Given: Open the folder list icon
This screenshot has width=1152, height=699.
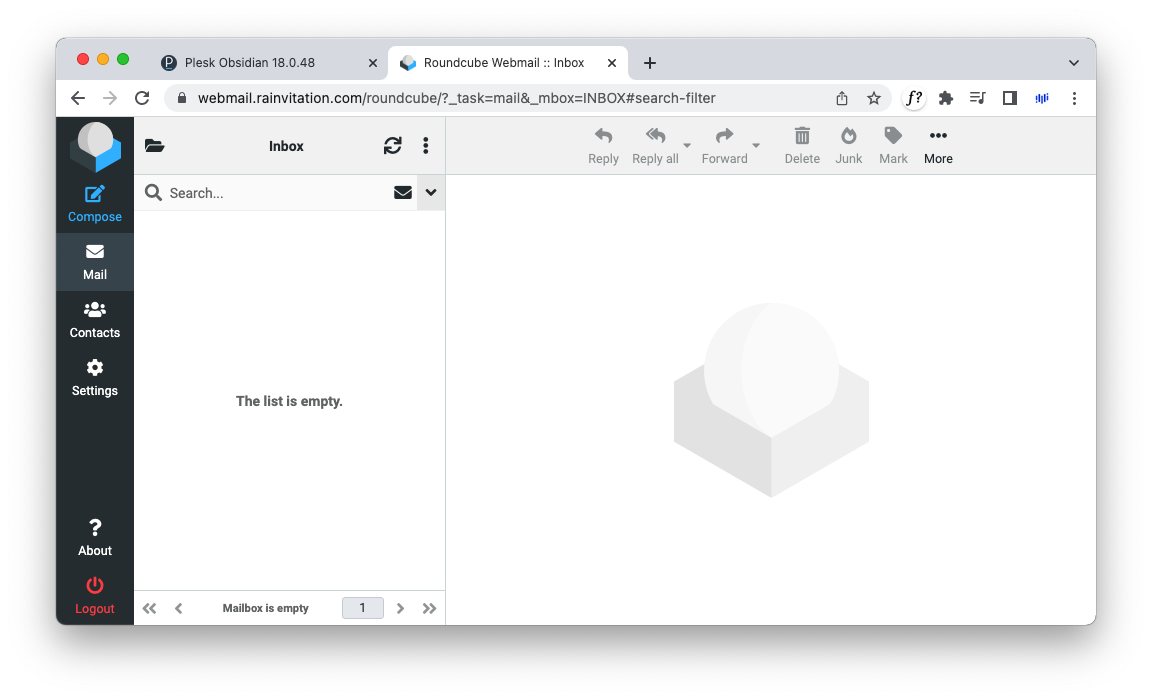Looking at the screenshot, I should click(x=154, y=146).
